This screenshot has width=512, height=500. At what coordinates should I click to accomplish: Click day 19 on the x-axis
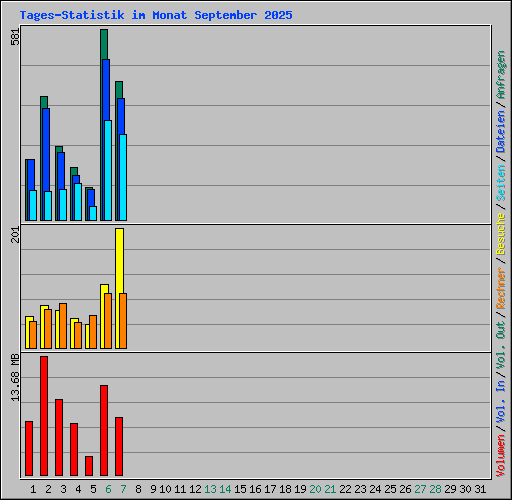(300, 489)
